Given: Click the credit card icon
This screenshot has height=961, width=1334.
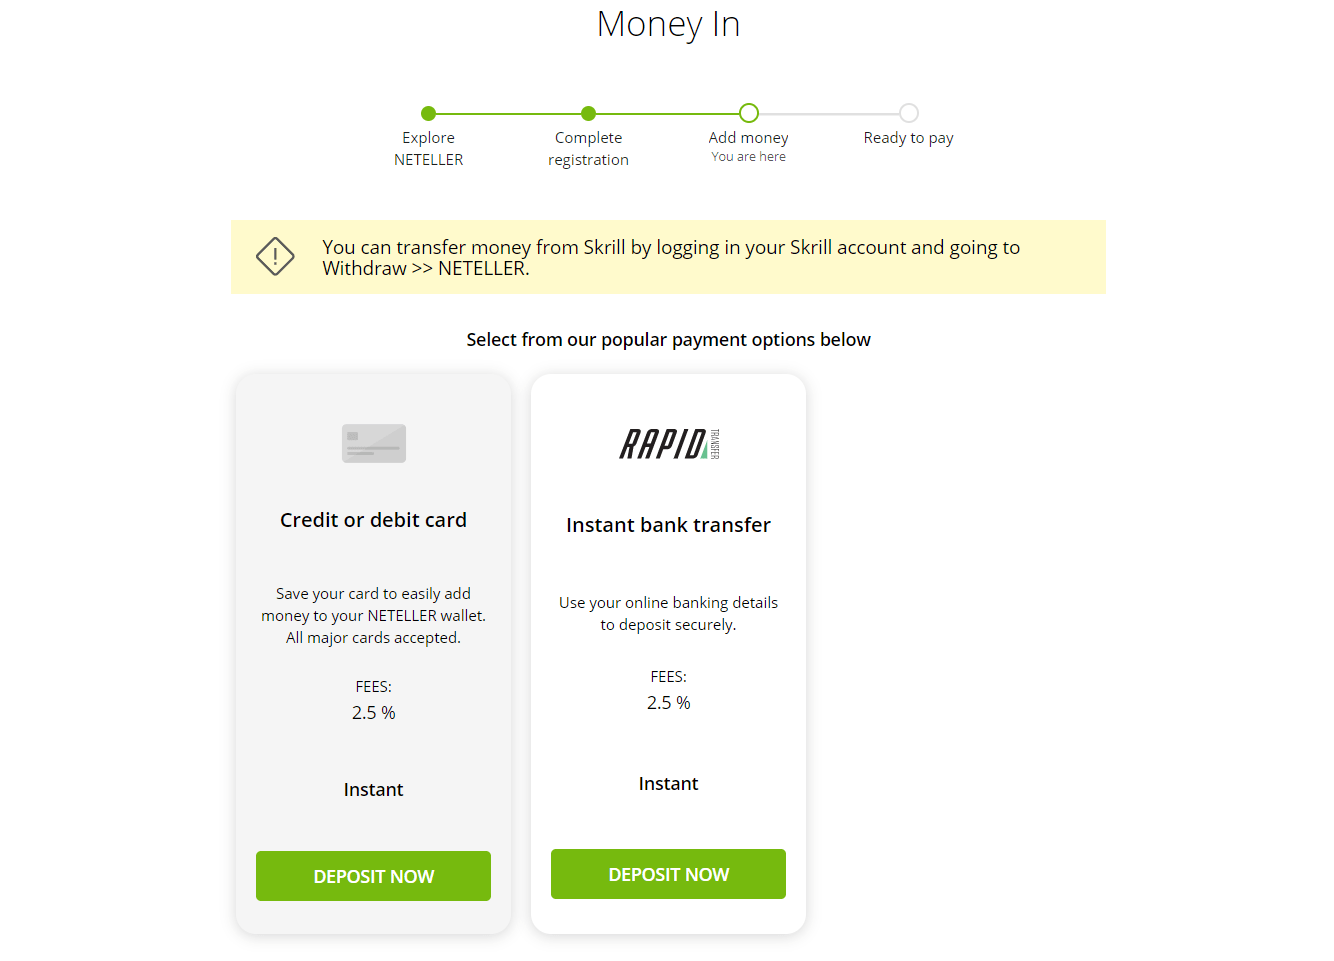Looking at the screenshot, I should tap(374, 443).
